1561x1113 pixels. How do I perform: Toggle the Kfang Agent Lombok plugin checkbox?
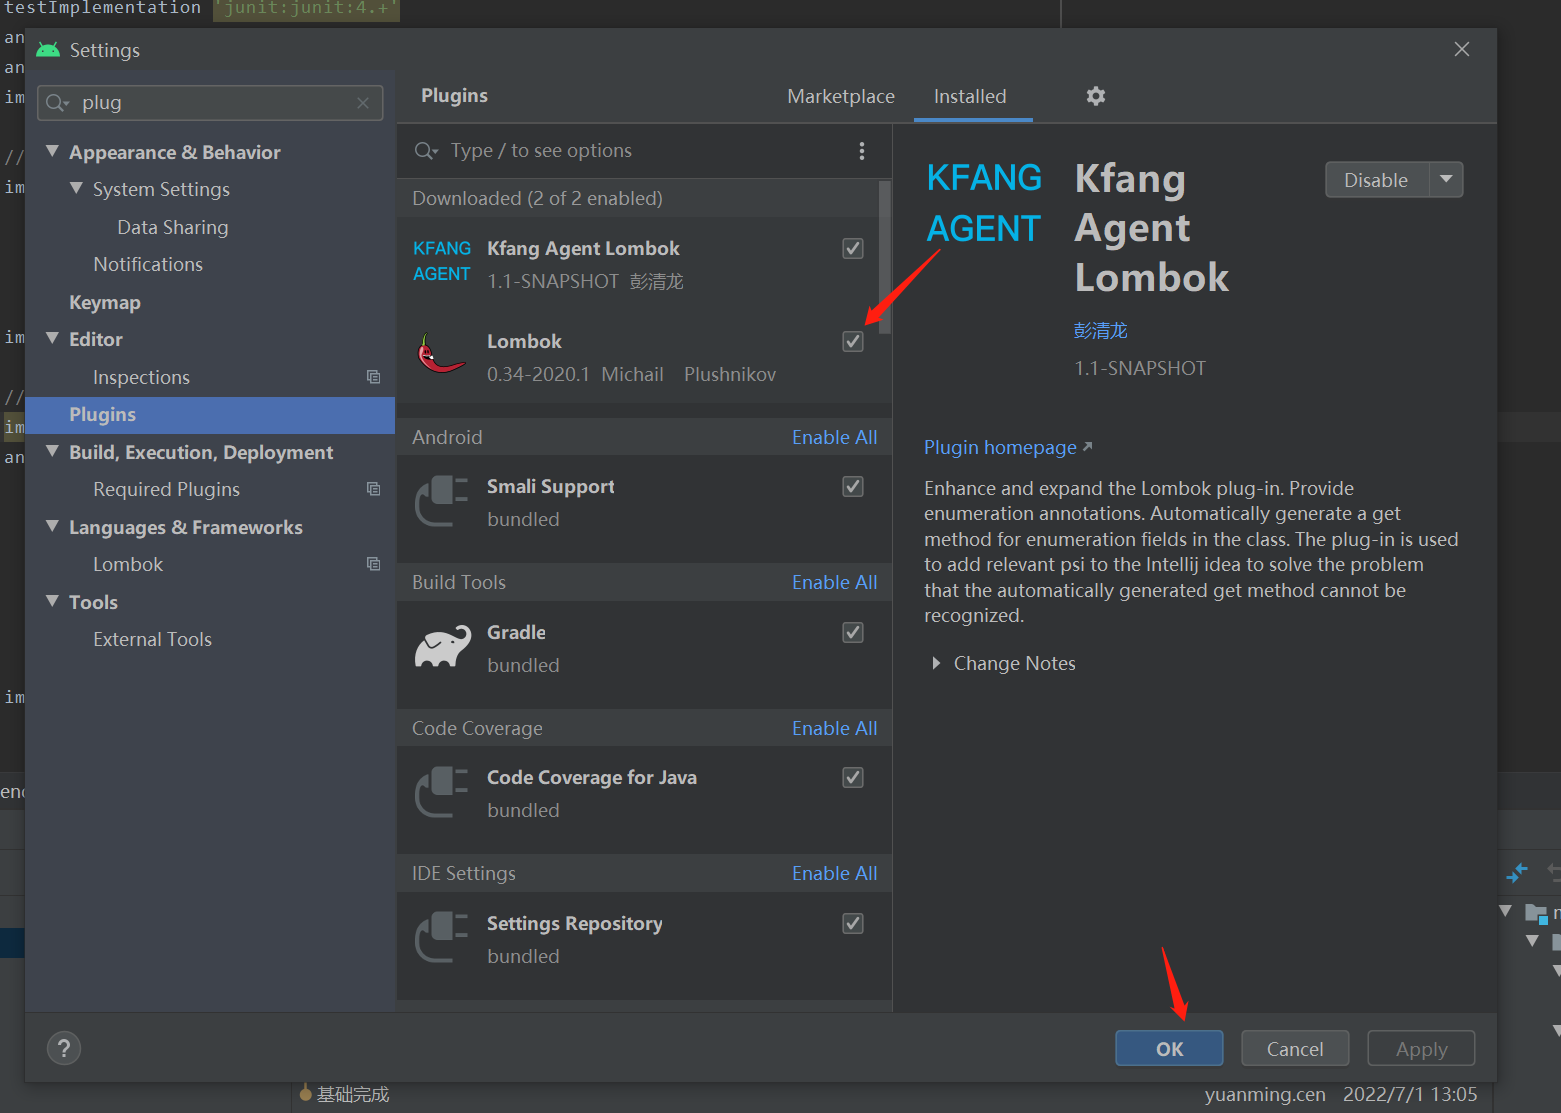click(x=853, y=248)
